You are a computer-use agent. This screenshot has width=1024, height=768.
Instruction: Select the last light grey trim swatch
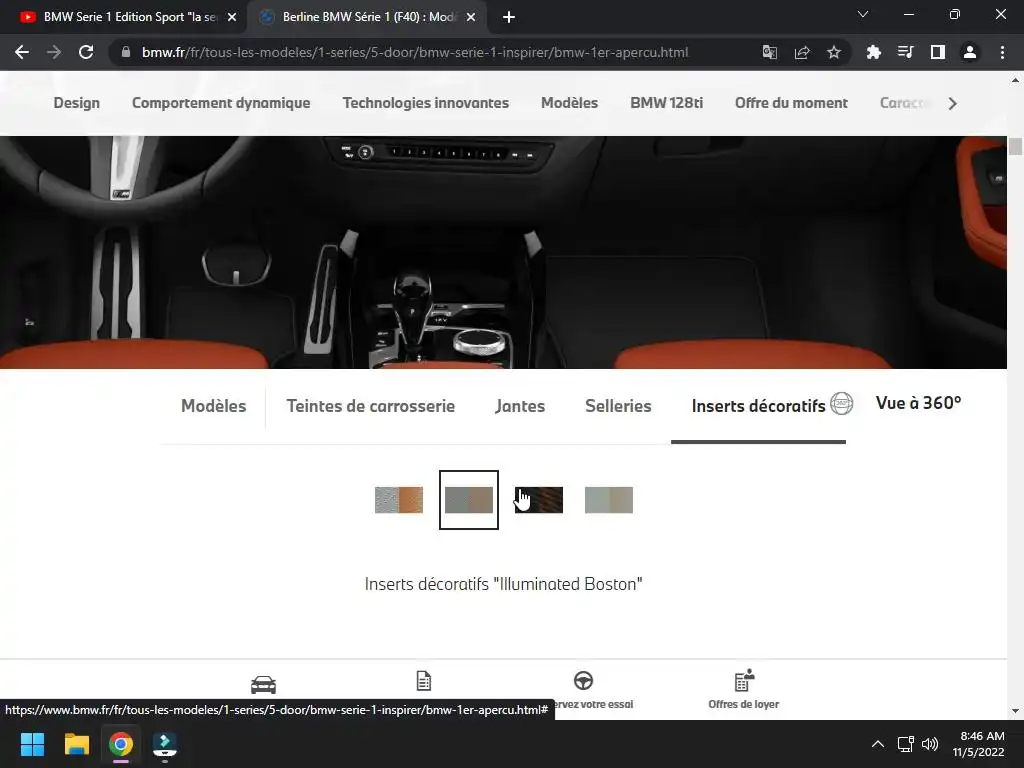[609, 500]
